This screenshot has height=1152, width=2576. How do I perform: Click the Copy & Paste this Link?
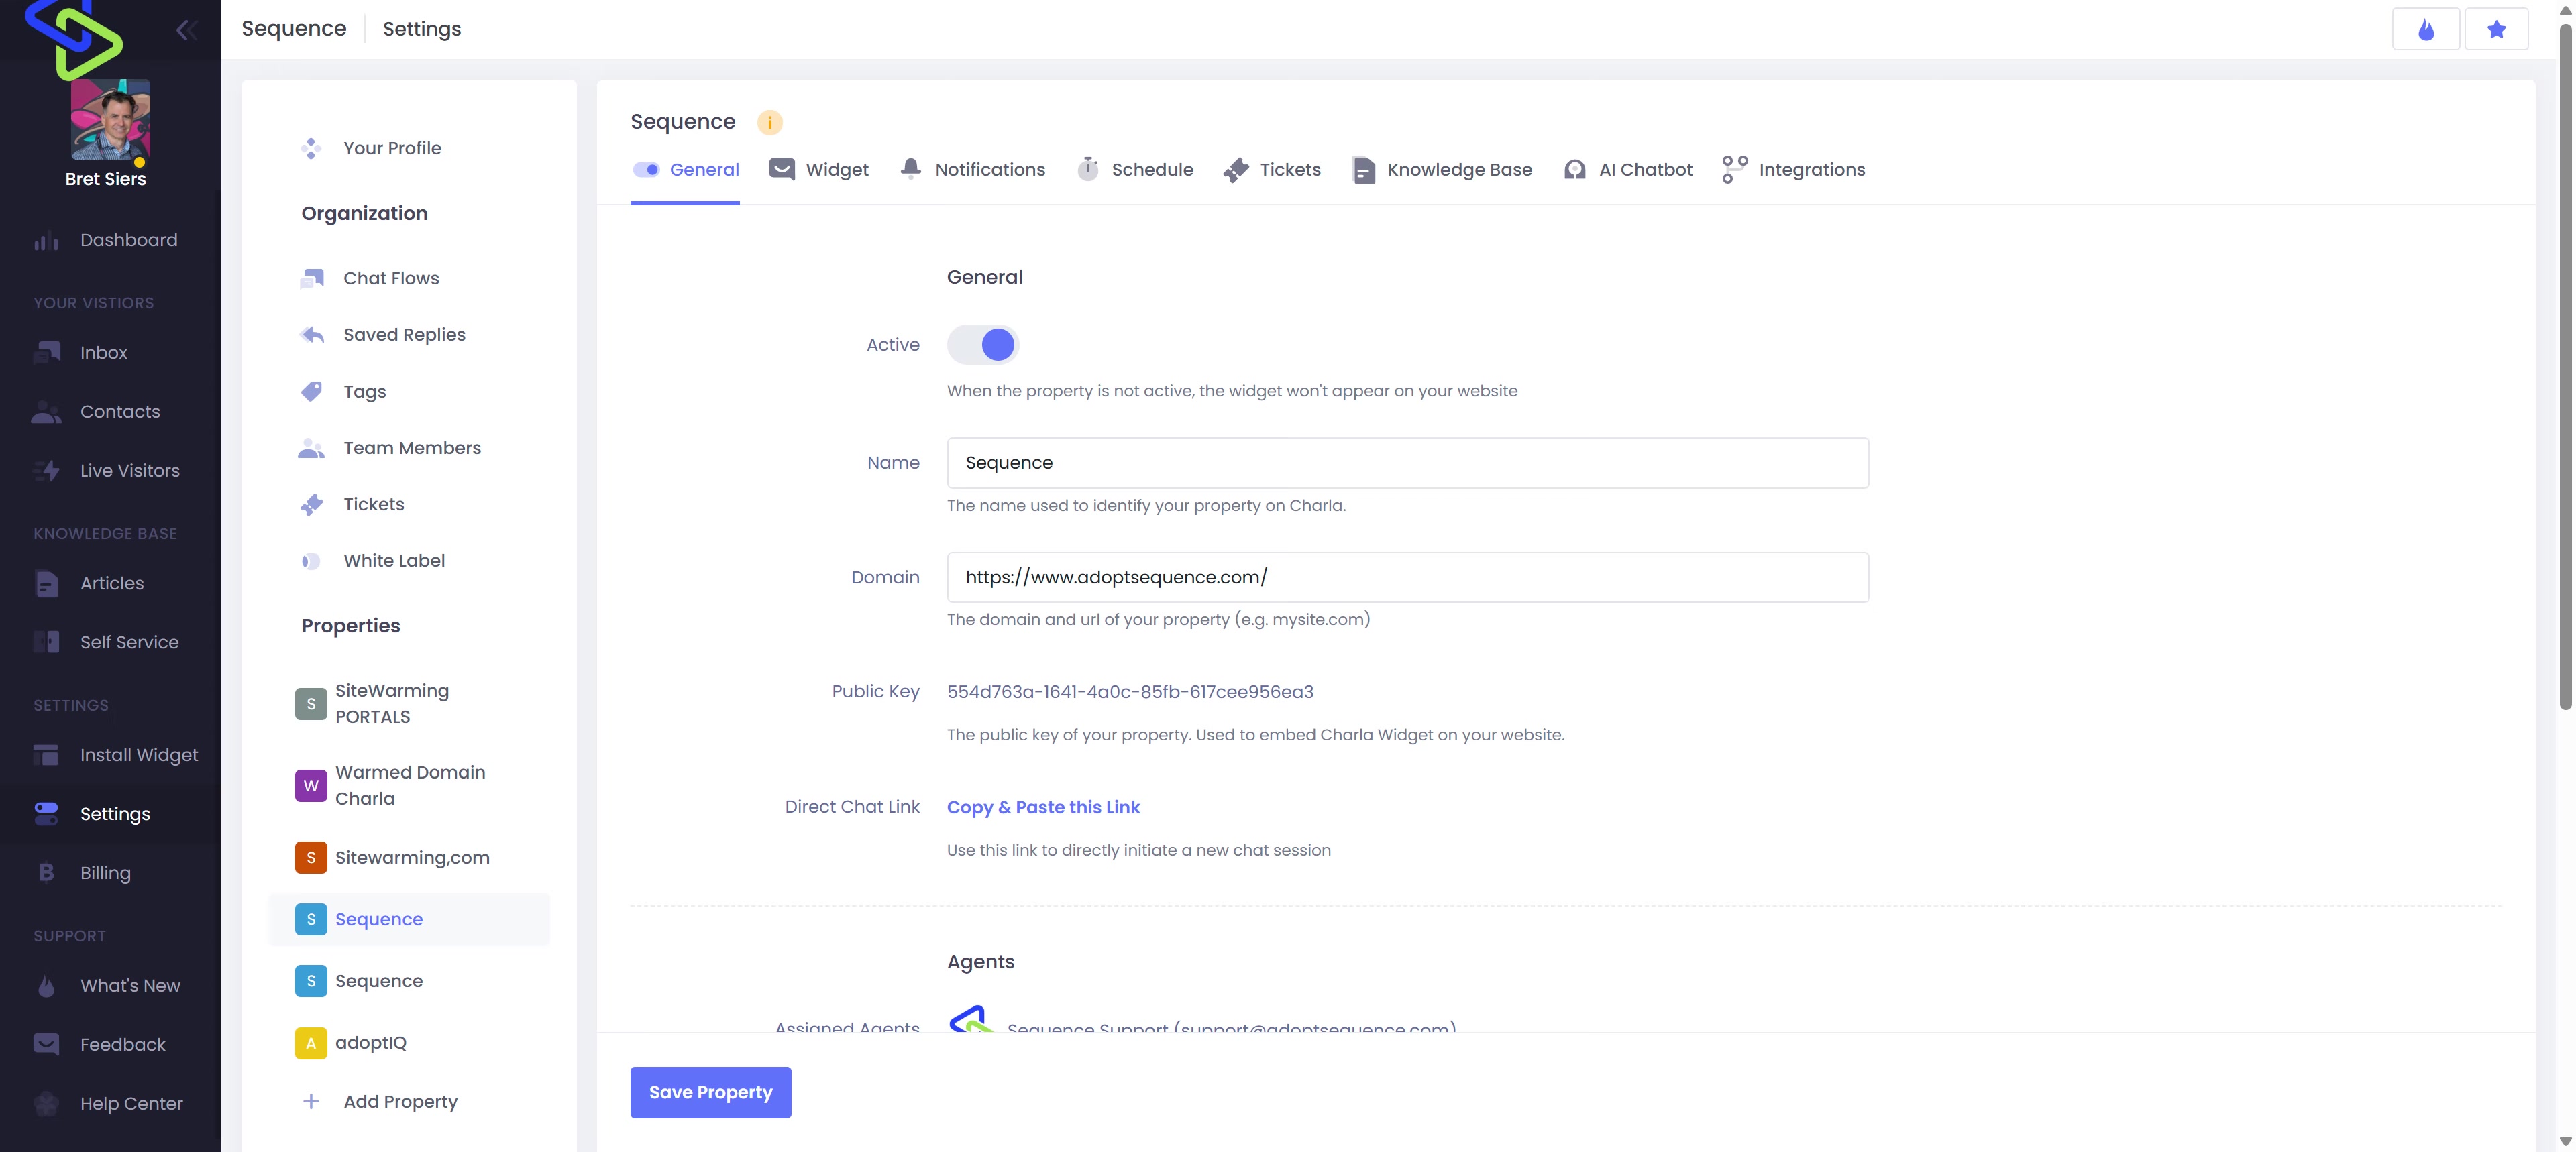[1043, 807]
